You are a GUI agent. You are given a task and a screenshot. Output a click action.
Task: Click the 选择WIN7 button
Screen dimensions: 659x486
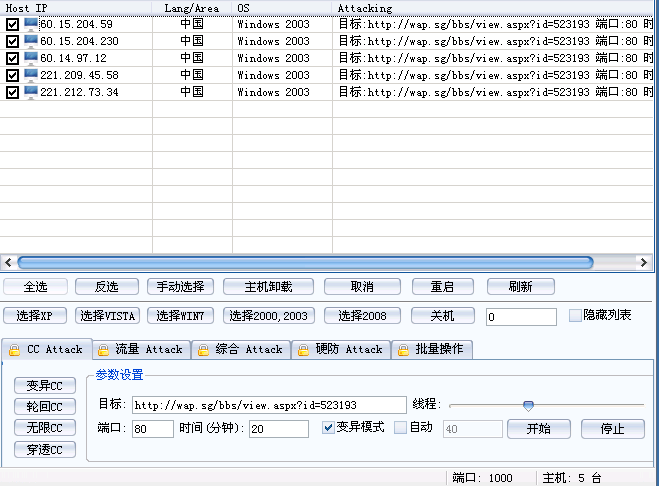[x=180, y=316]
